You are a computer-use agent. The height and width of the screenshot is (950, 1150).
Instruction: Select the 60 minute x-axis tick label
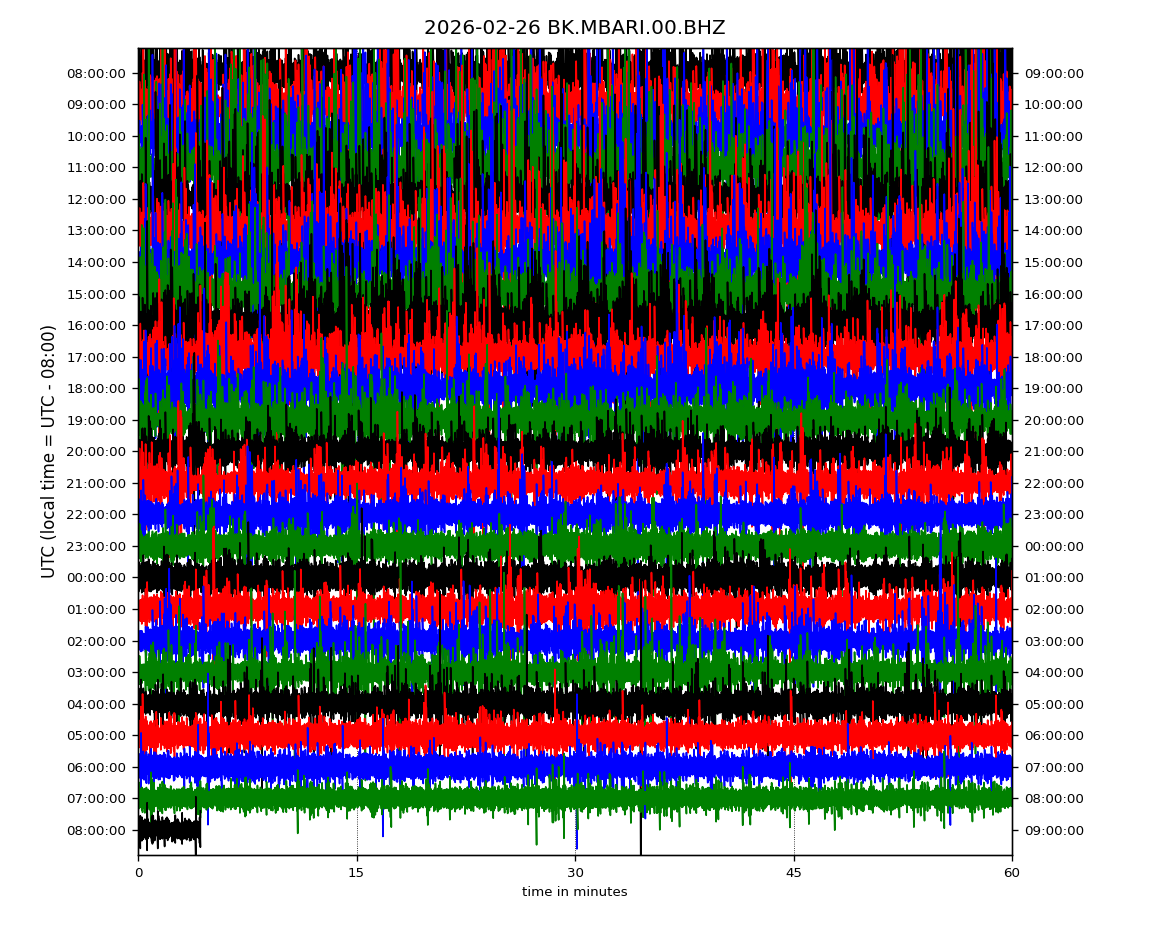pyautogui.click(x=1012, y=873)
